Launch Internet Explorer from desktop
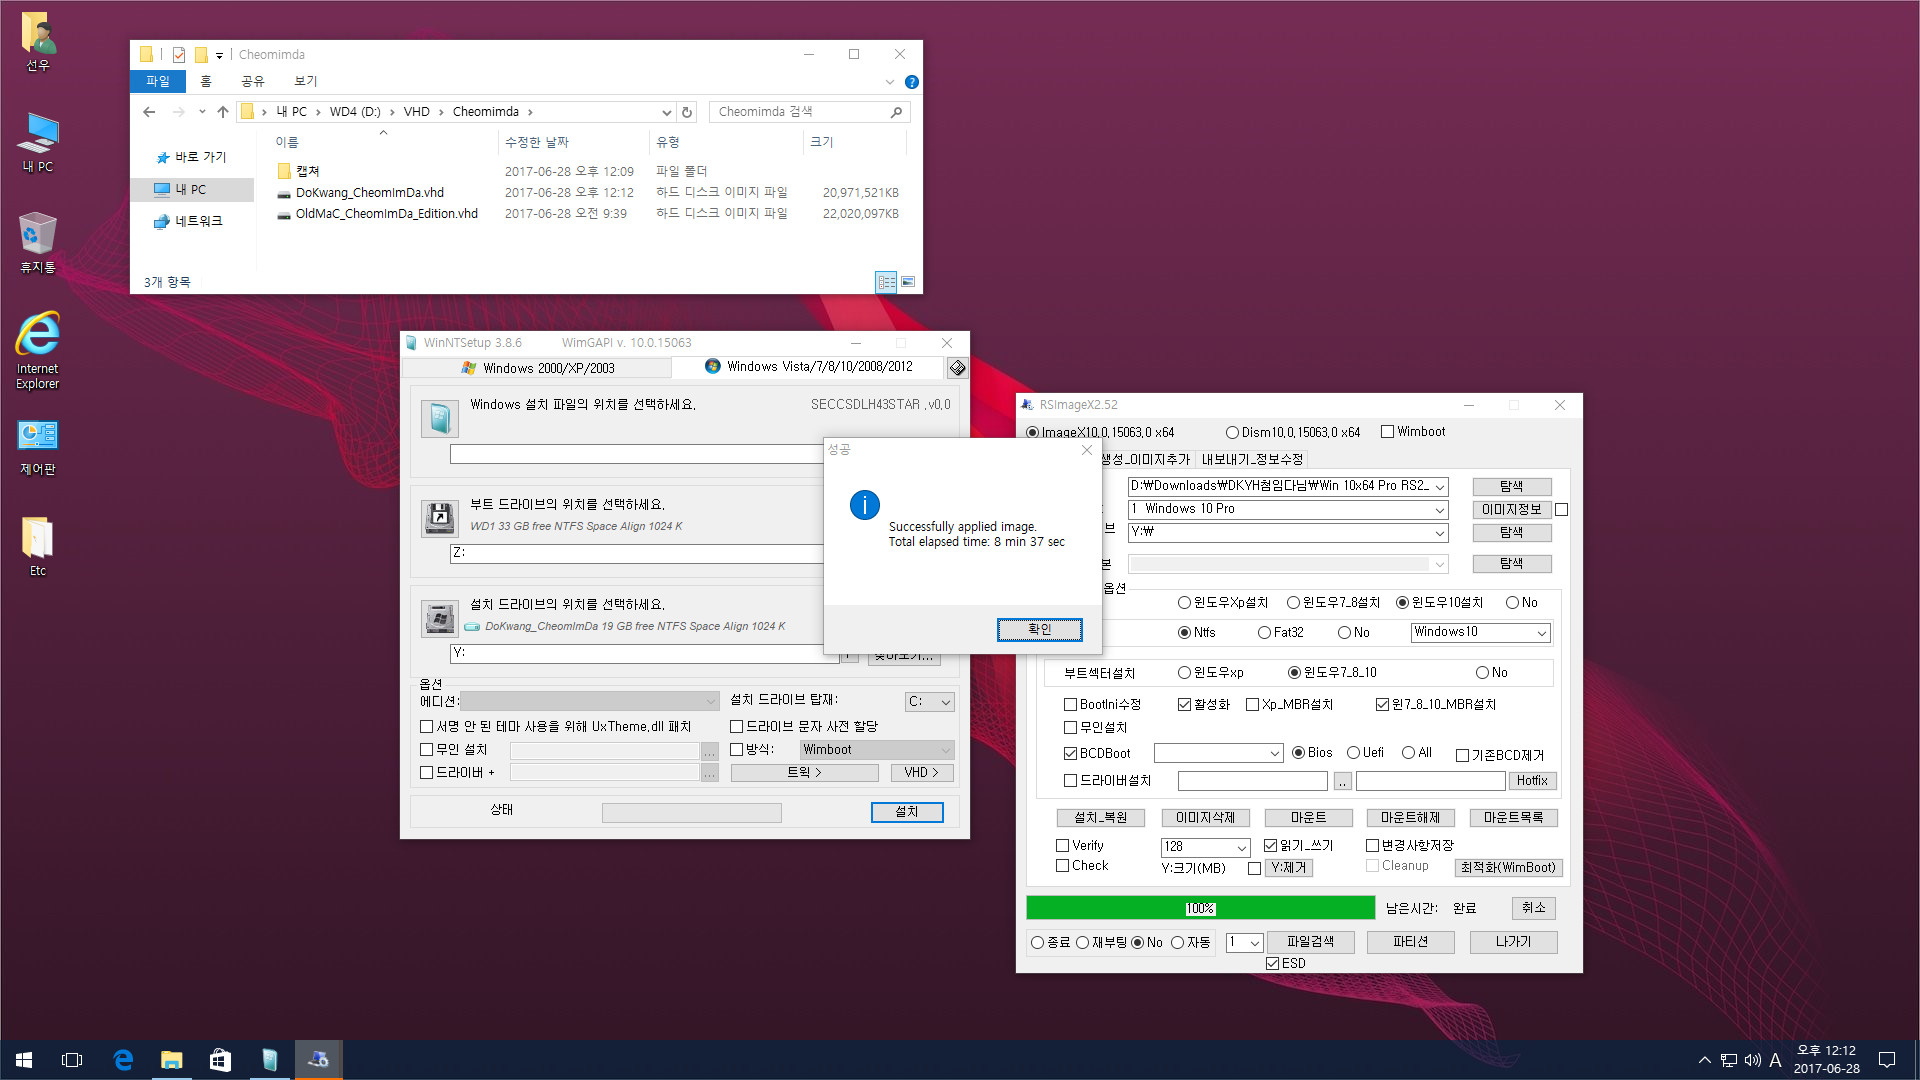The height and width of the screenshot is (1080, 1920). (x=38, y=350)
